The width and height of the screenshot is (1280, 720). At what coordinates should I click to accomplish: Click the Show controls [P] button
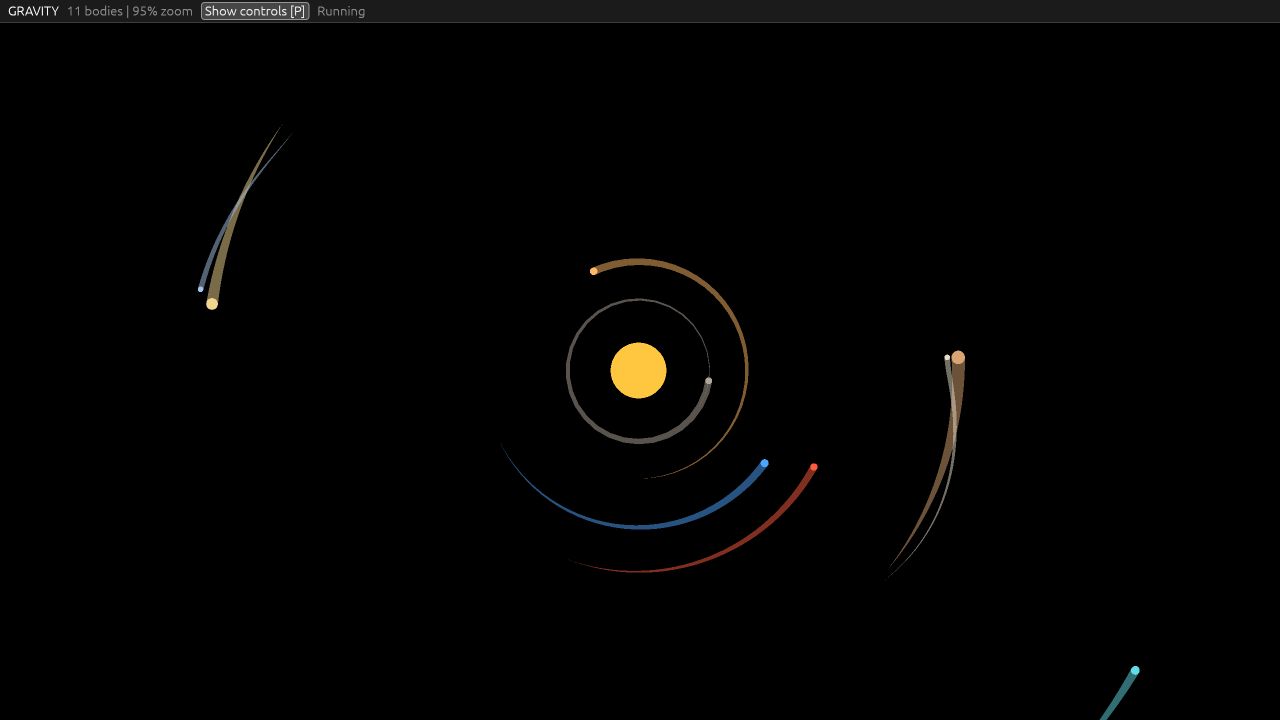pos(255,11)
